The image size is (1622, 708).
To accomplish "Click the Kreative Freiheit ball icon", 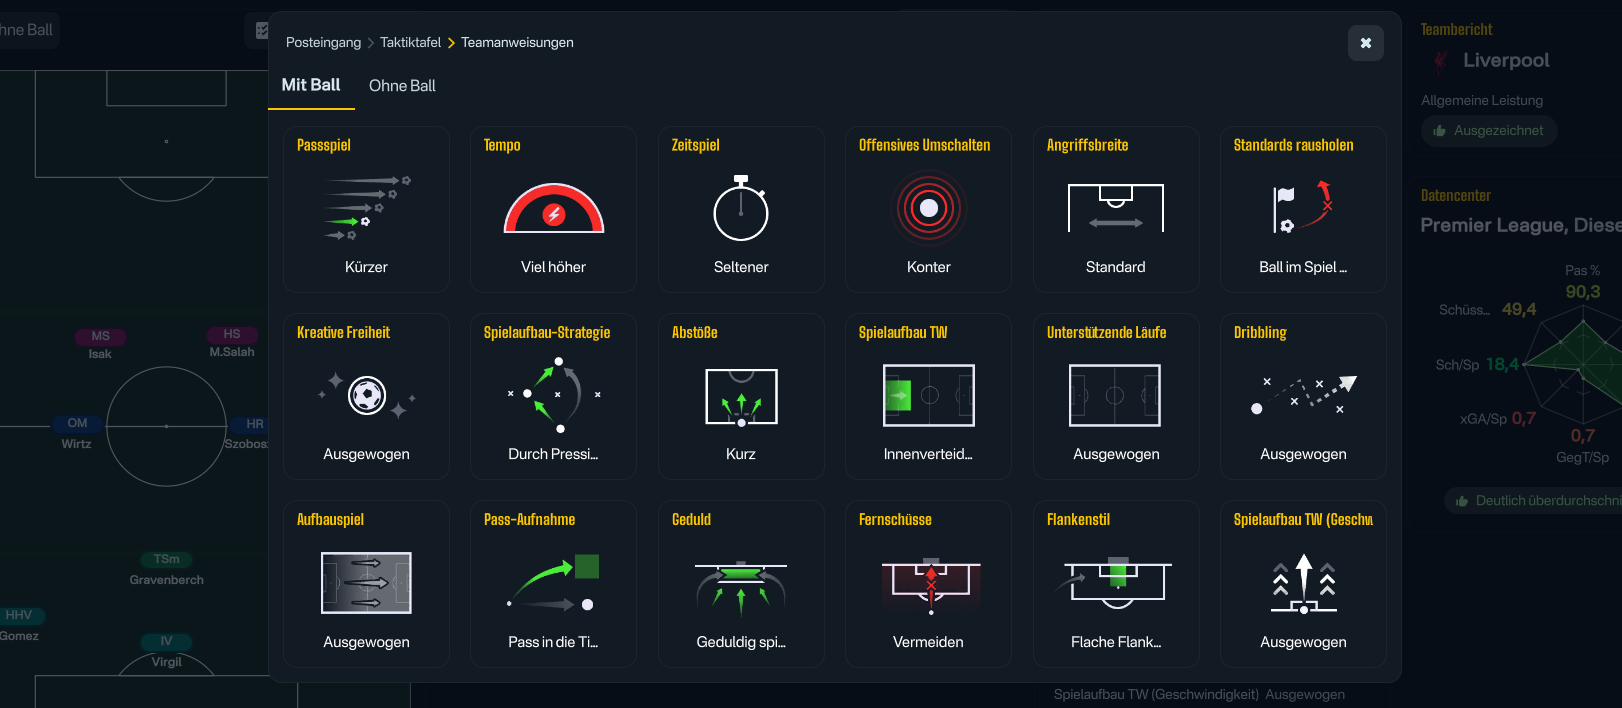I will (367, 396).
